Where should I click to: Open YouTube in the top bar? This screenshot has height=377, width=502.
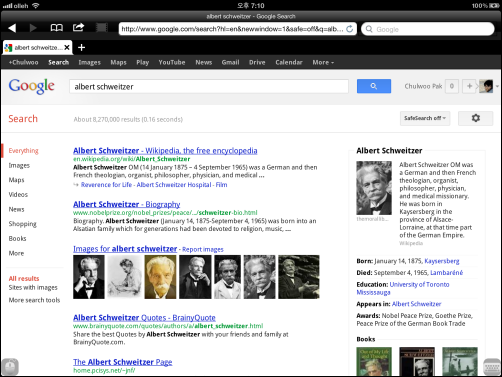click(x=172, y=62)
